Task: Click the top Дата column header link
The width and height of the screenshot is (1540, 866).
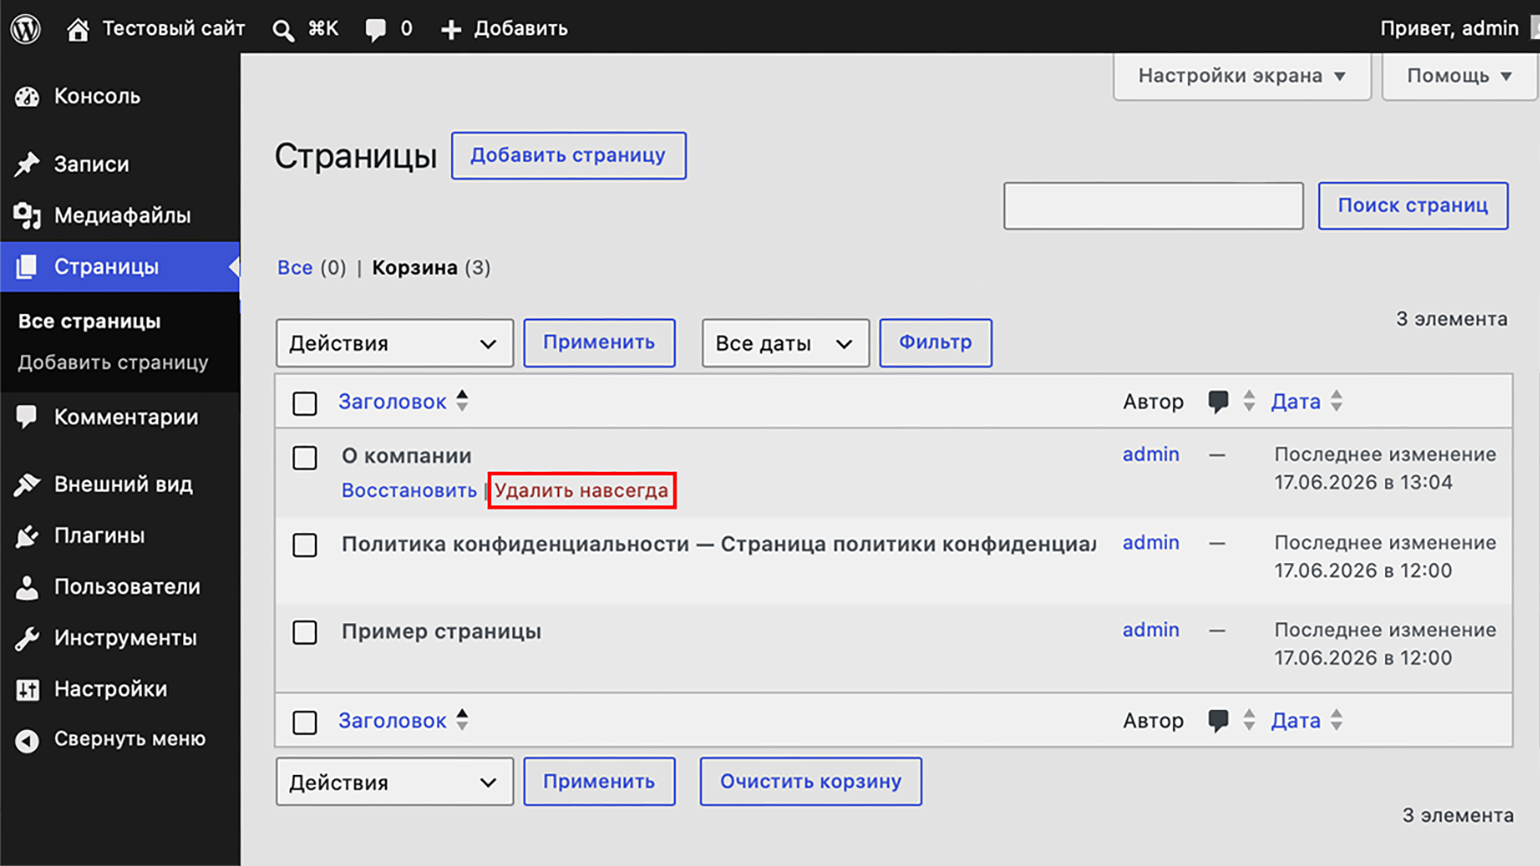Action: tap(1295, 402)
